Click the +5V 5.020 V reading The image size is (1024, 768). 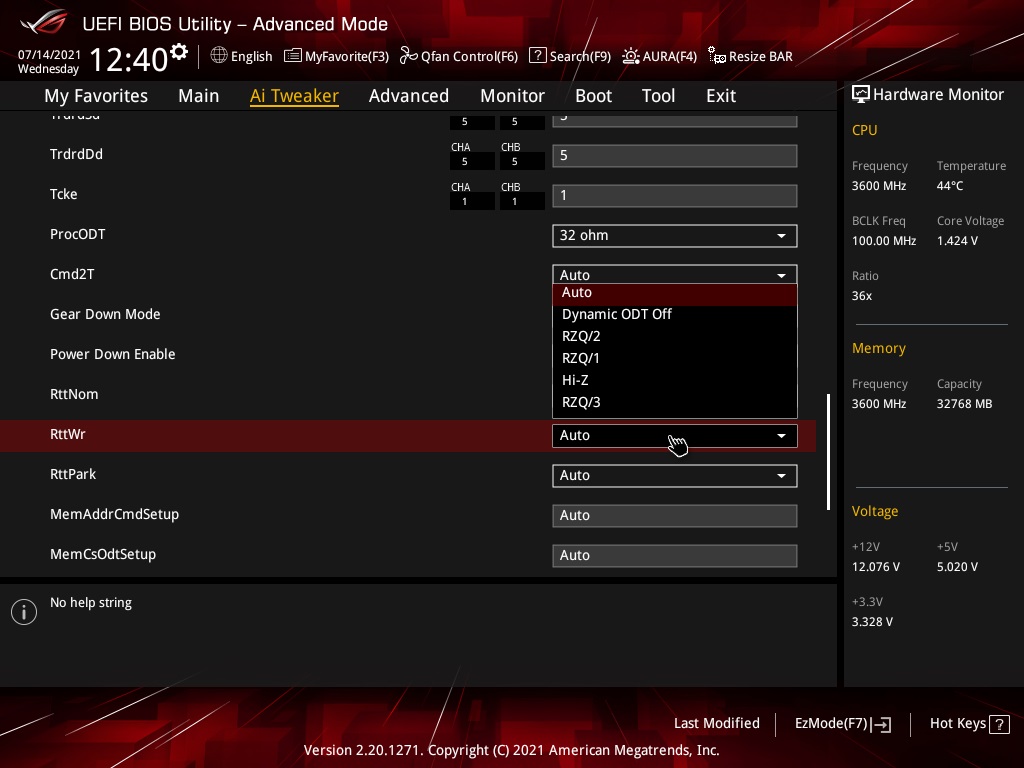pos(957,567)
